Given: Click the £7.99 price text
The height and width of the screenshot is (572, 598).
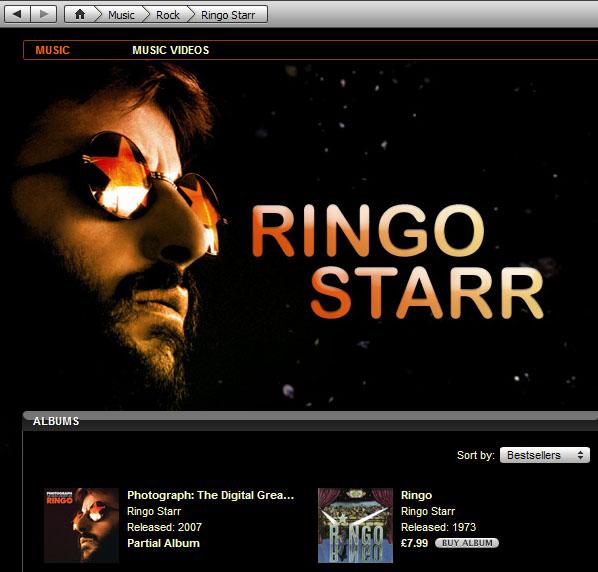Looking at the screenshot, I should pyautogui.click(x=414, y=543).
